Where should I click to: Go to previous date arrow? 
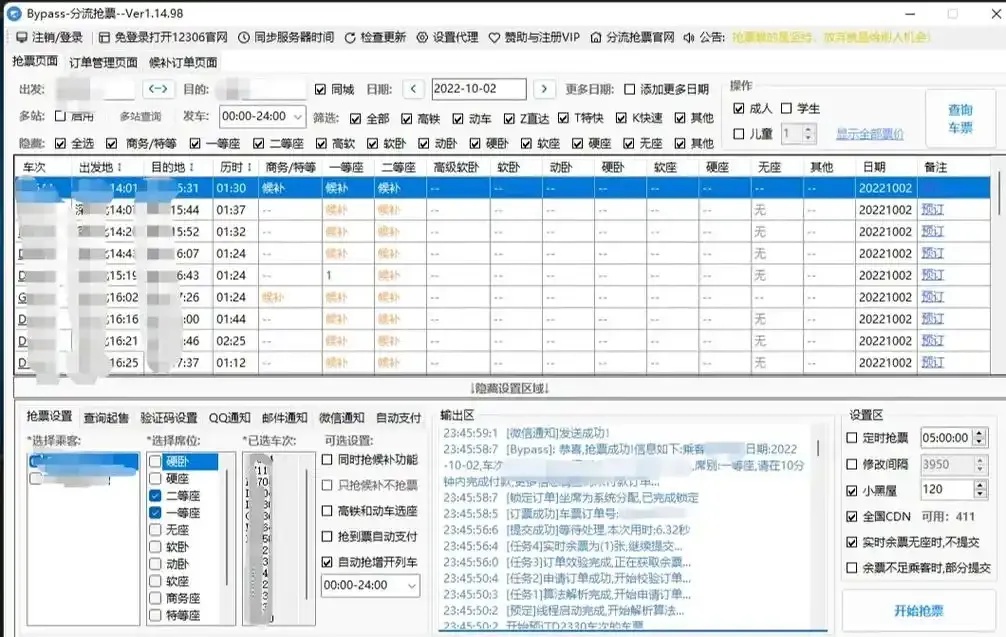click(413, 89)
